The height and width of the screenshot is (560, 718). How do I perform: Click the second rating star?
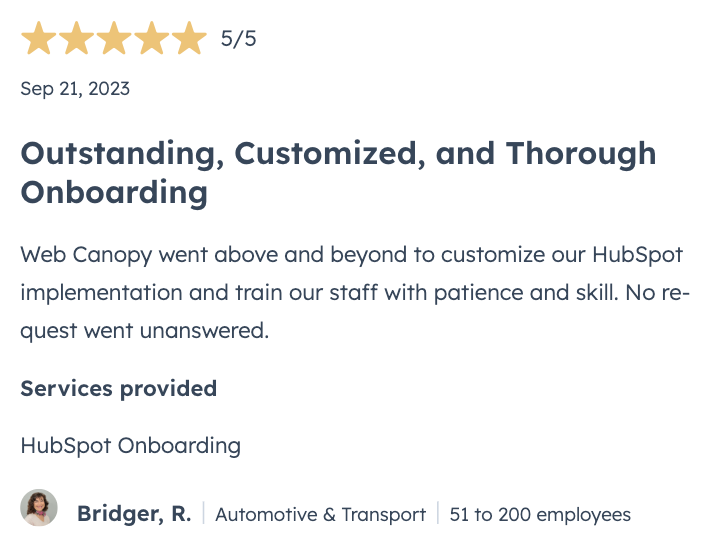click(x=76, y=38)
